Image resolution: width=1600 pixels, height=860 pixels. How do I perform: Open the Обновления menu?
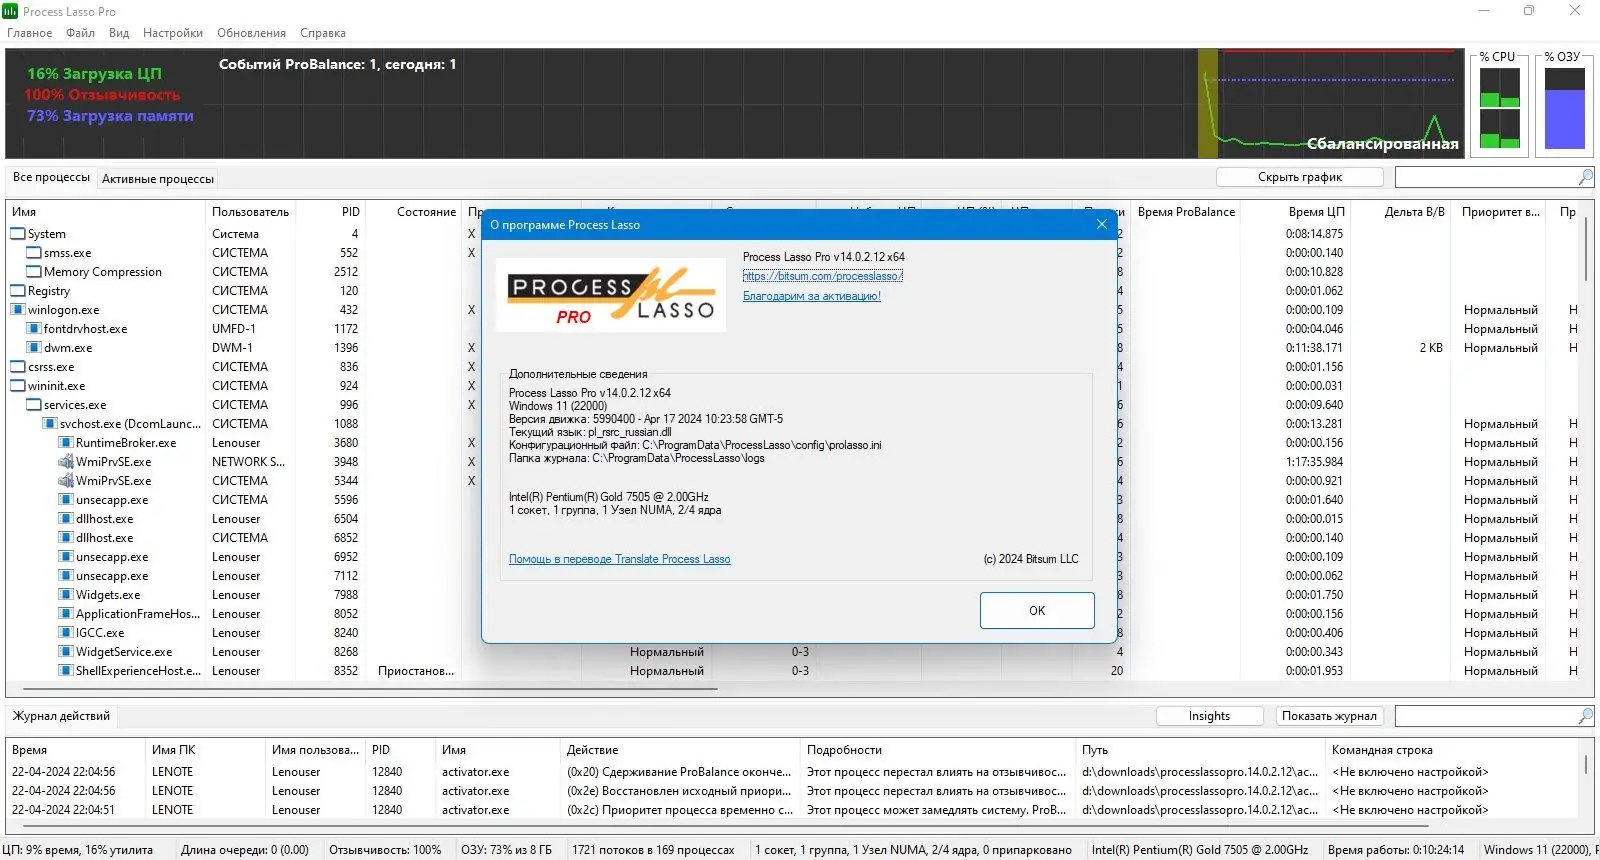(x=251, y=33)
